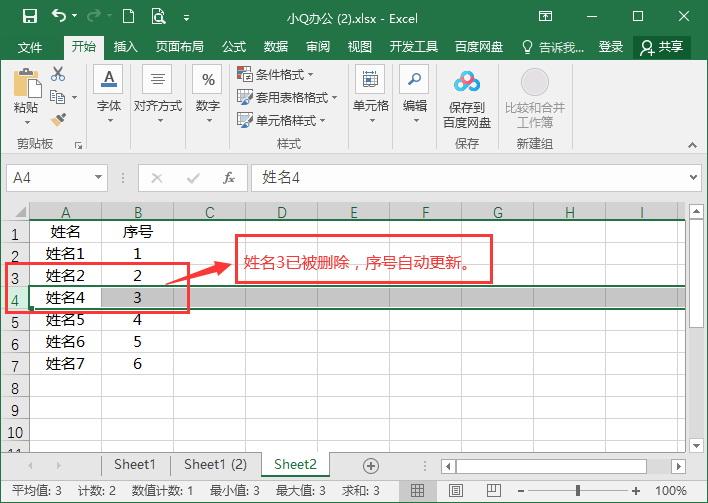Click the 粘贴 paste clipboard icon
The width and height of the screenshot is (708, 503).
tap(27, 83)
